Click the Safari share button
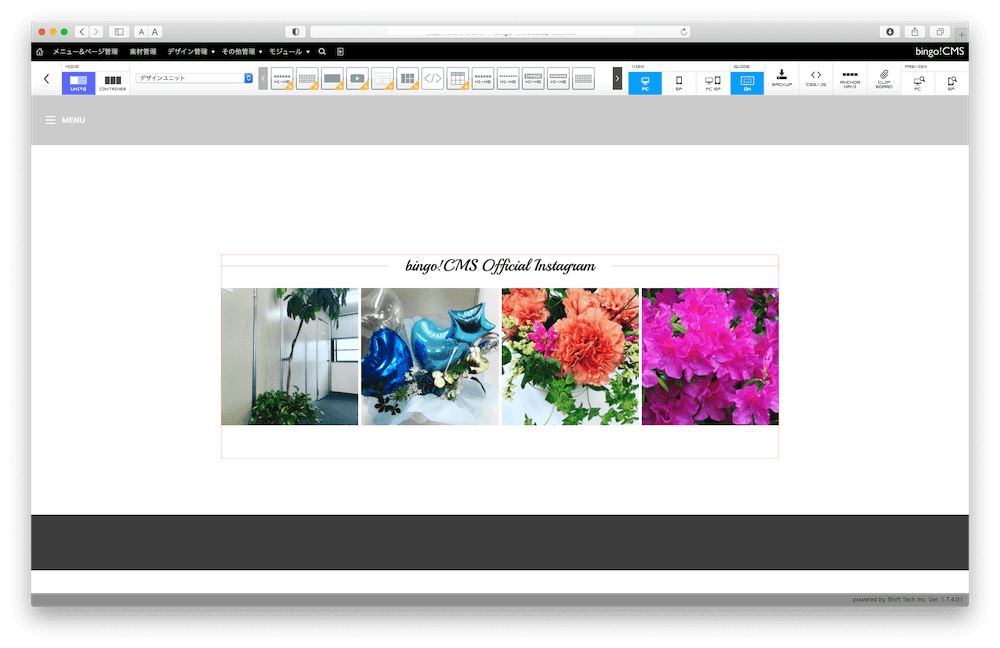The width and height of the screenshot is (1000, 648). pos(915,31)
